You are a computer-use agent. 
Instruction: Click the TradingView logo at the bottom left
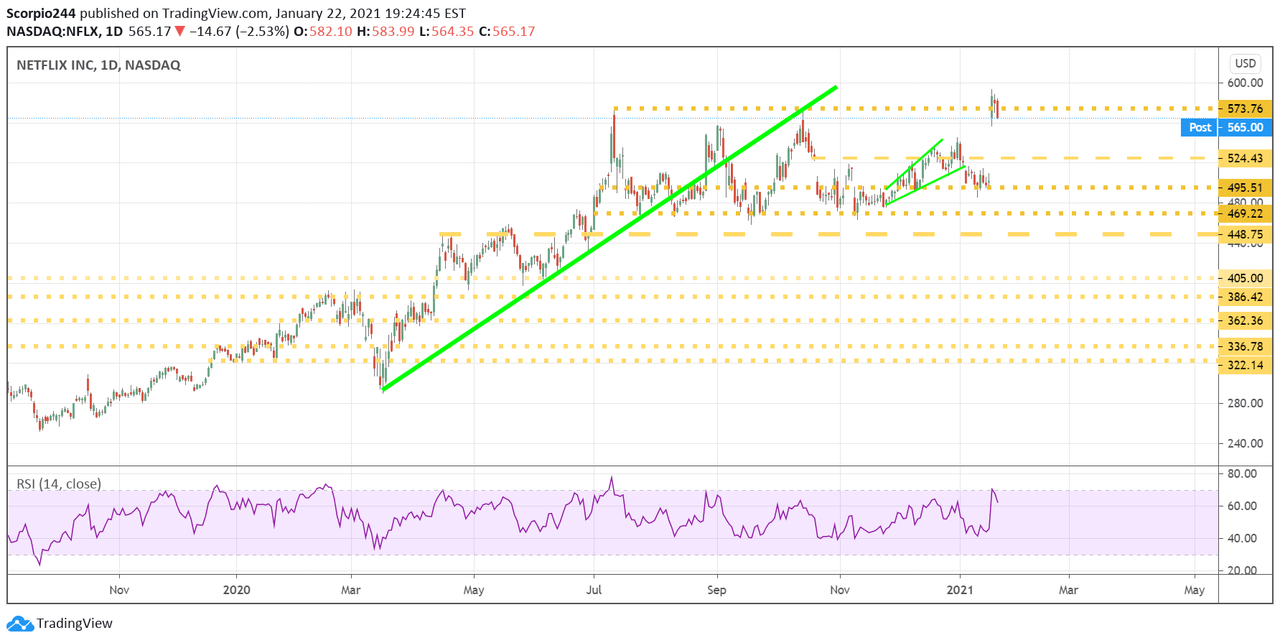click(60, 624)
